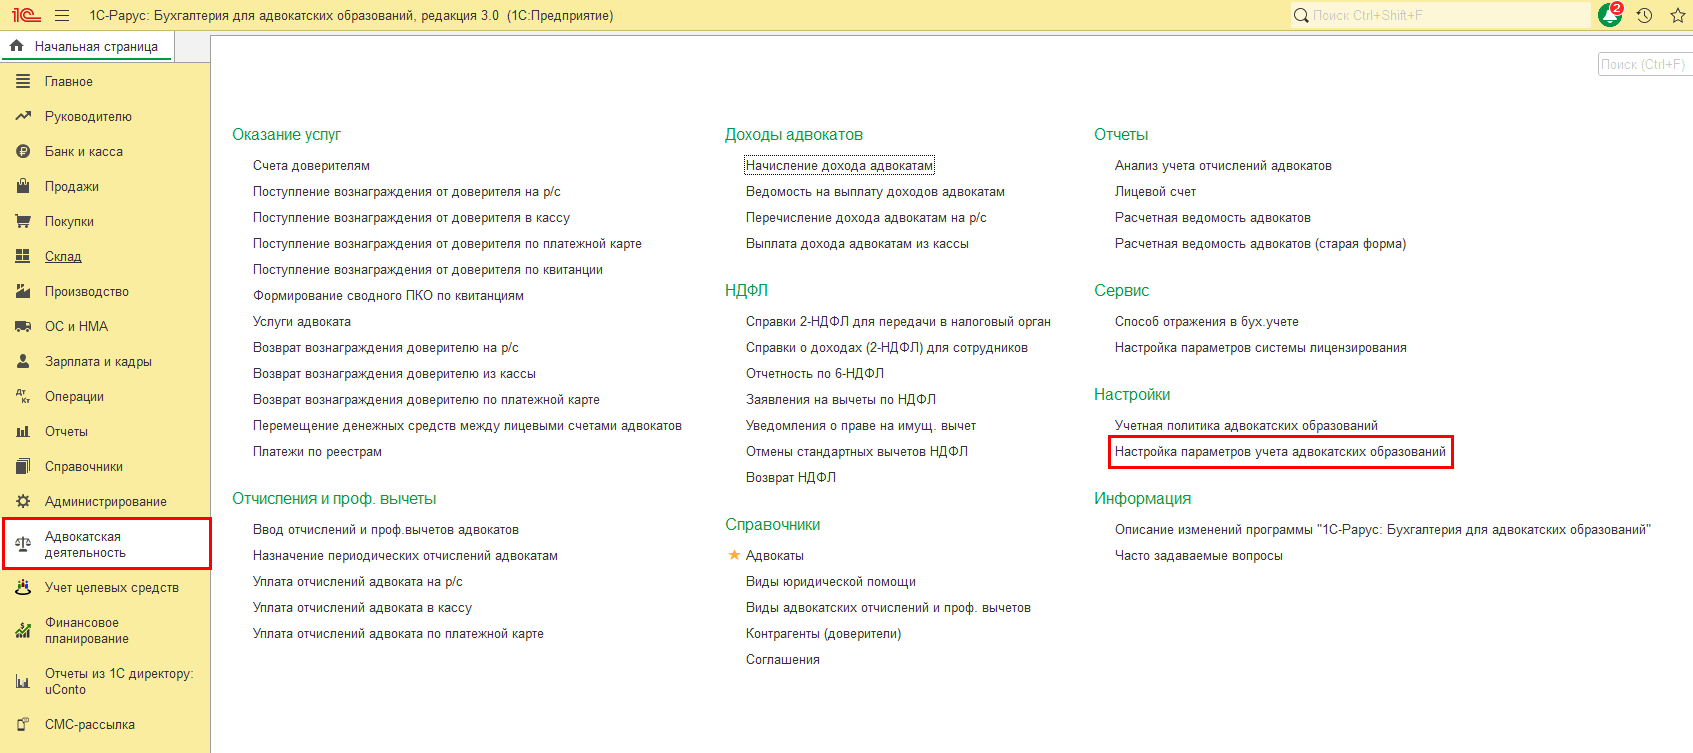Click the Зарплата и кадры person icon
Screen dimensions: 1693x753
[23, 361]
